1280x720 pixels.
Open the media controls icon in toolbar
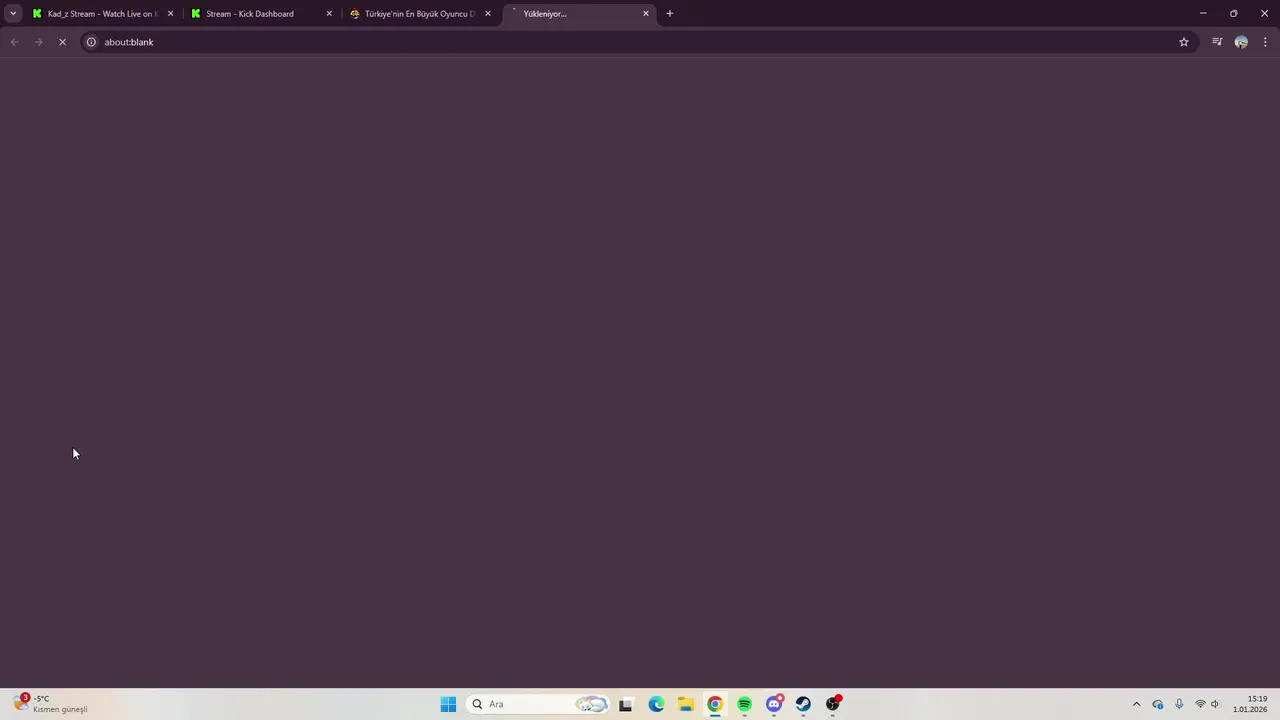[x=1217, y=42]
